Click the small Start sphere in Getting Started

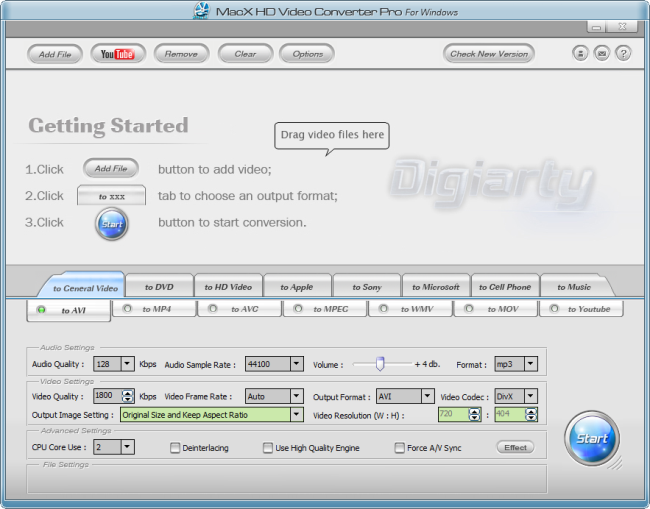click(112, 224)
